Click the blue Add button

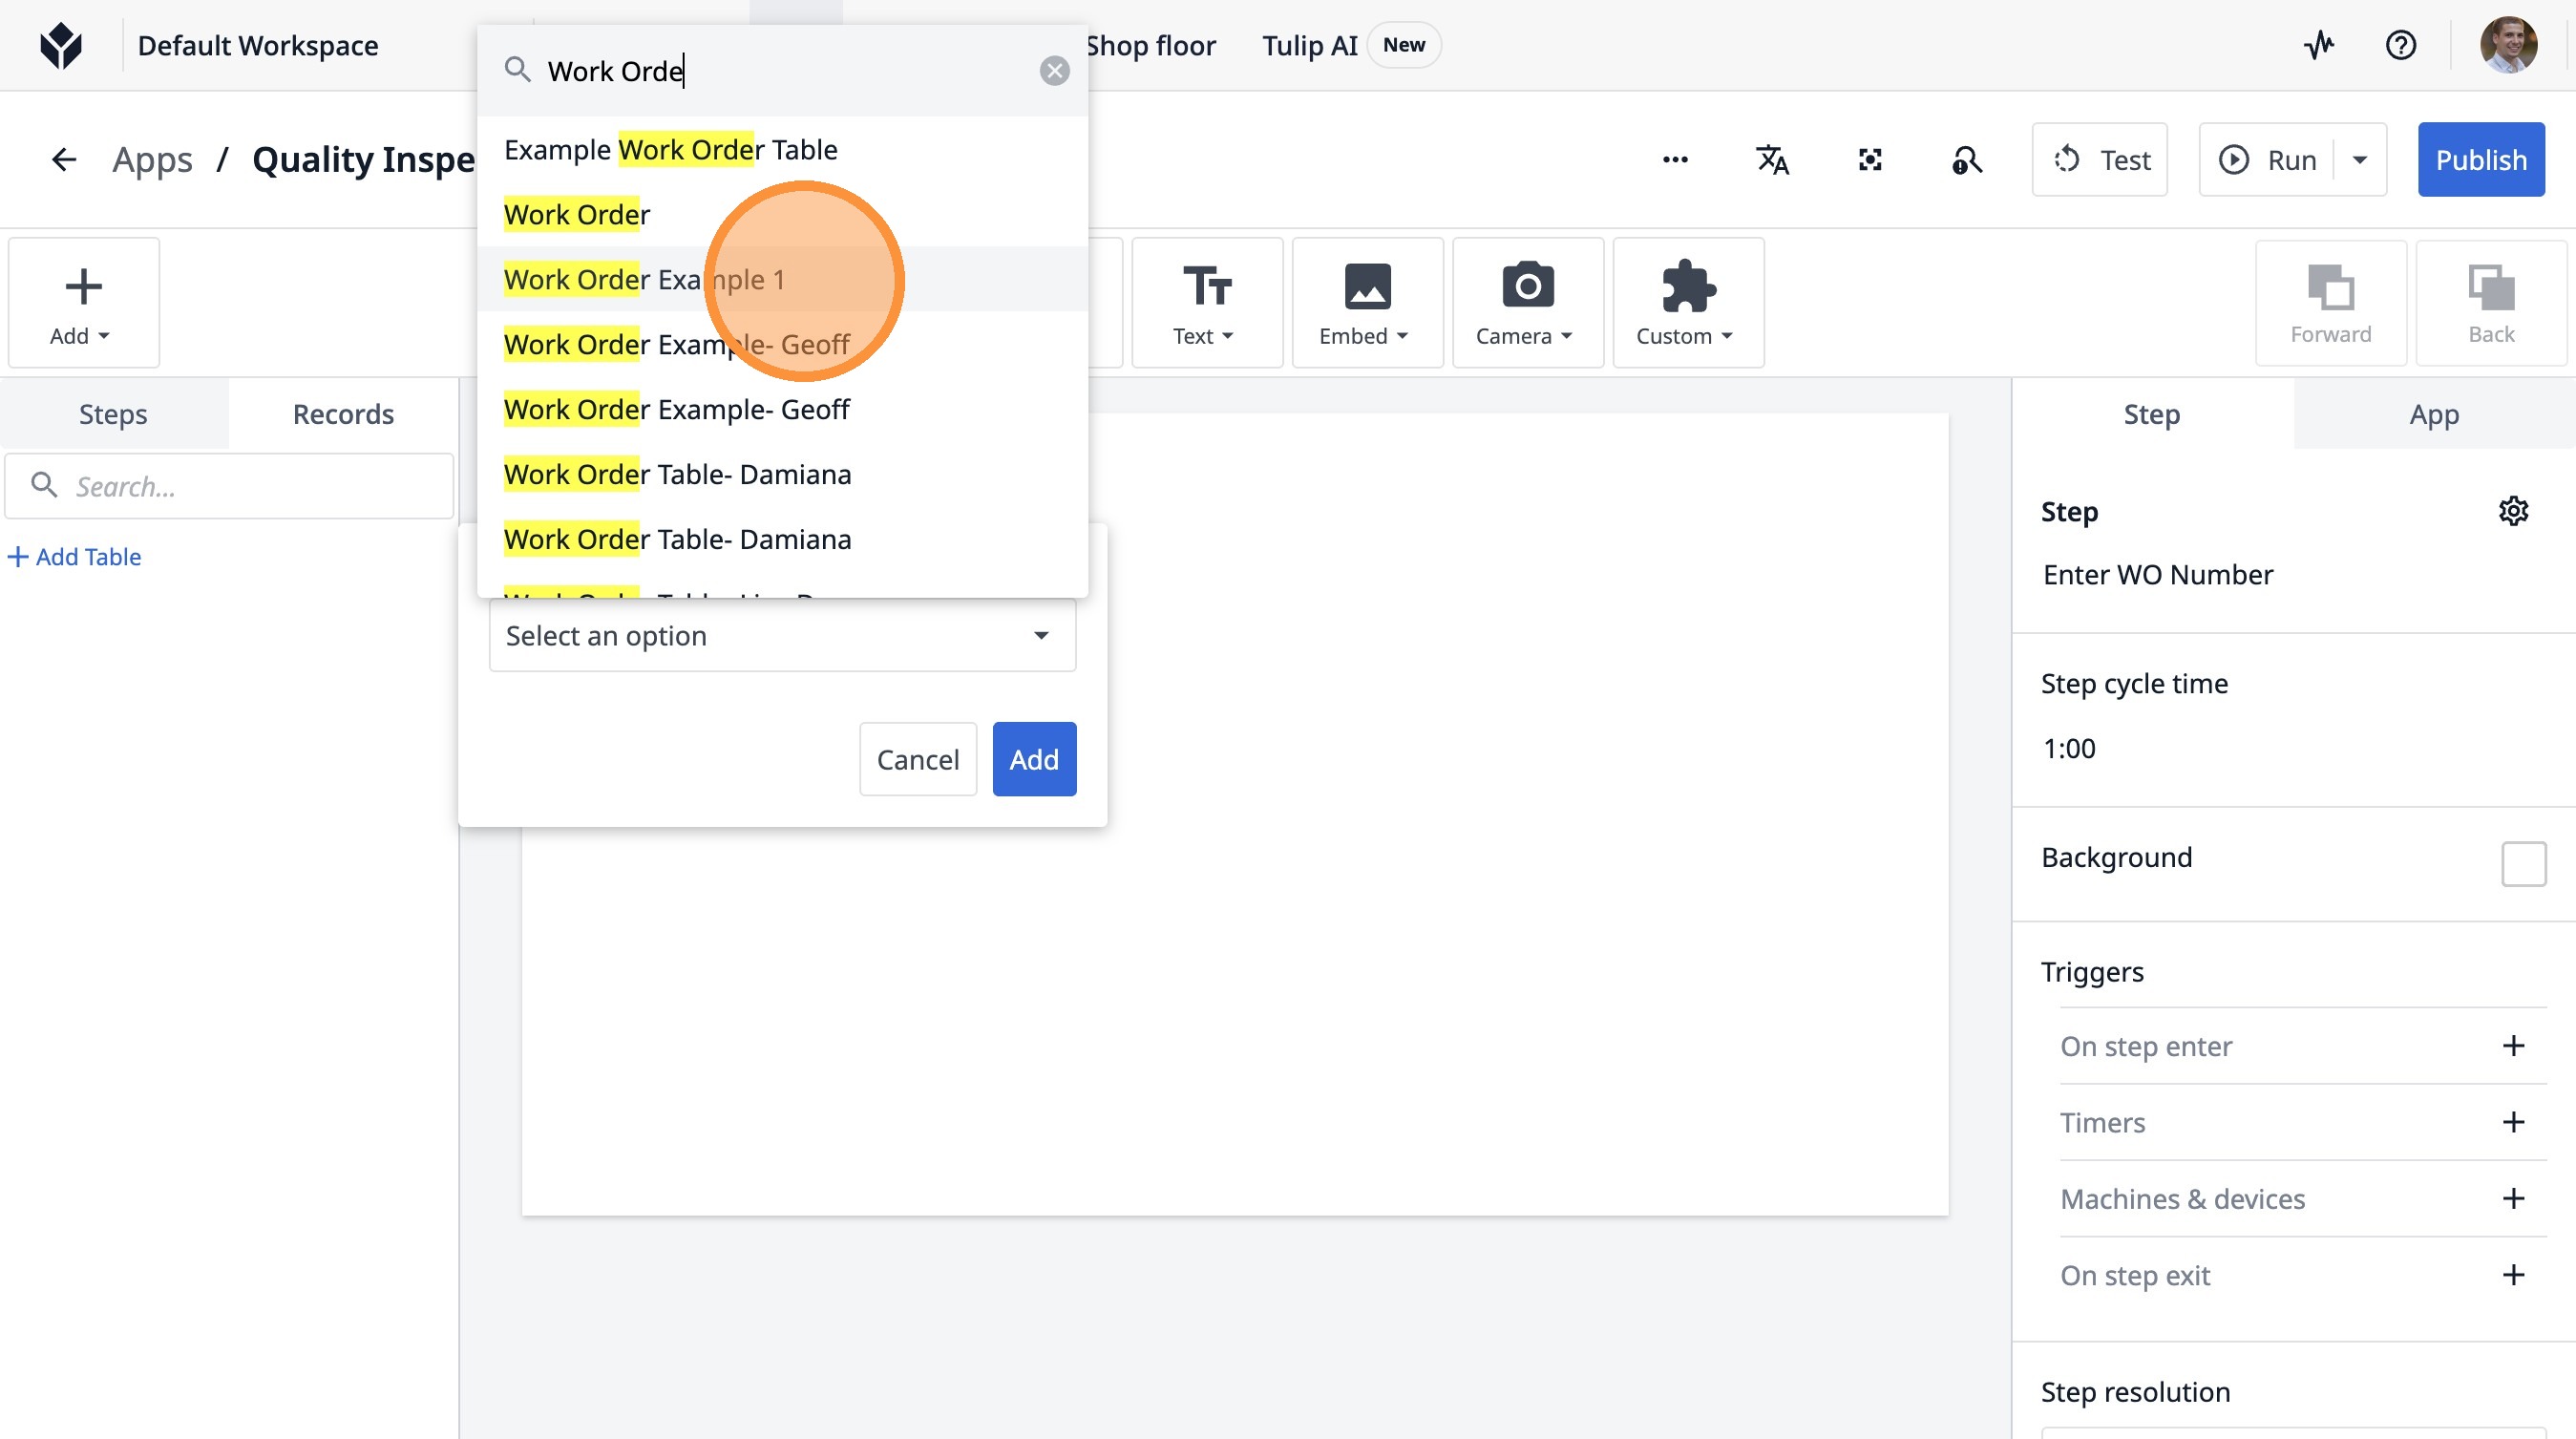pyautogui.click(x=1033, y=759)
